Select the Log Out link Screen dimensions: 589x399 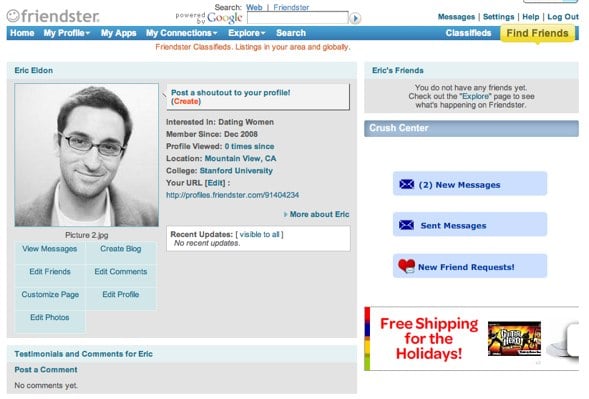pyautogui.click(x=563, y=17)
